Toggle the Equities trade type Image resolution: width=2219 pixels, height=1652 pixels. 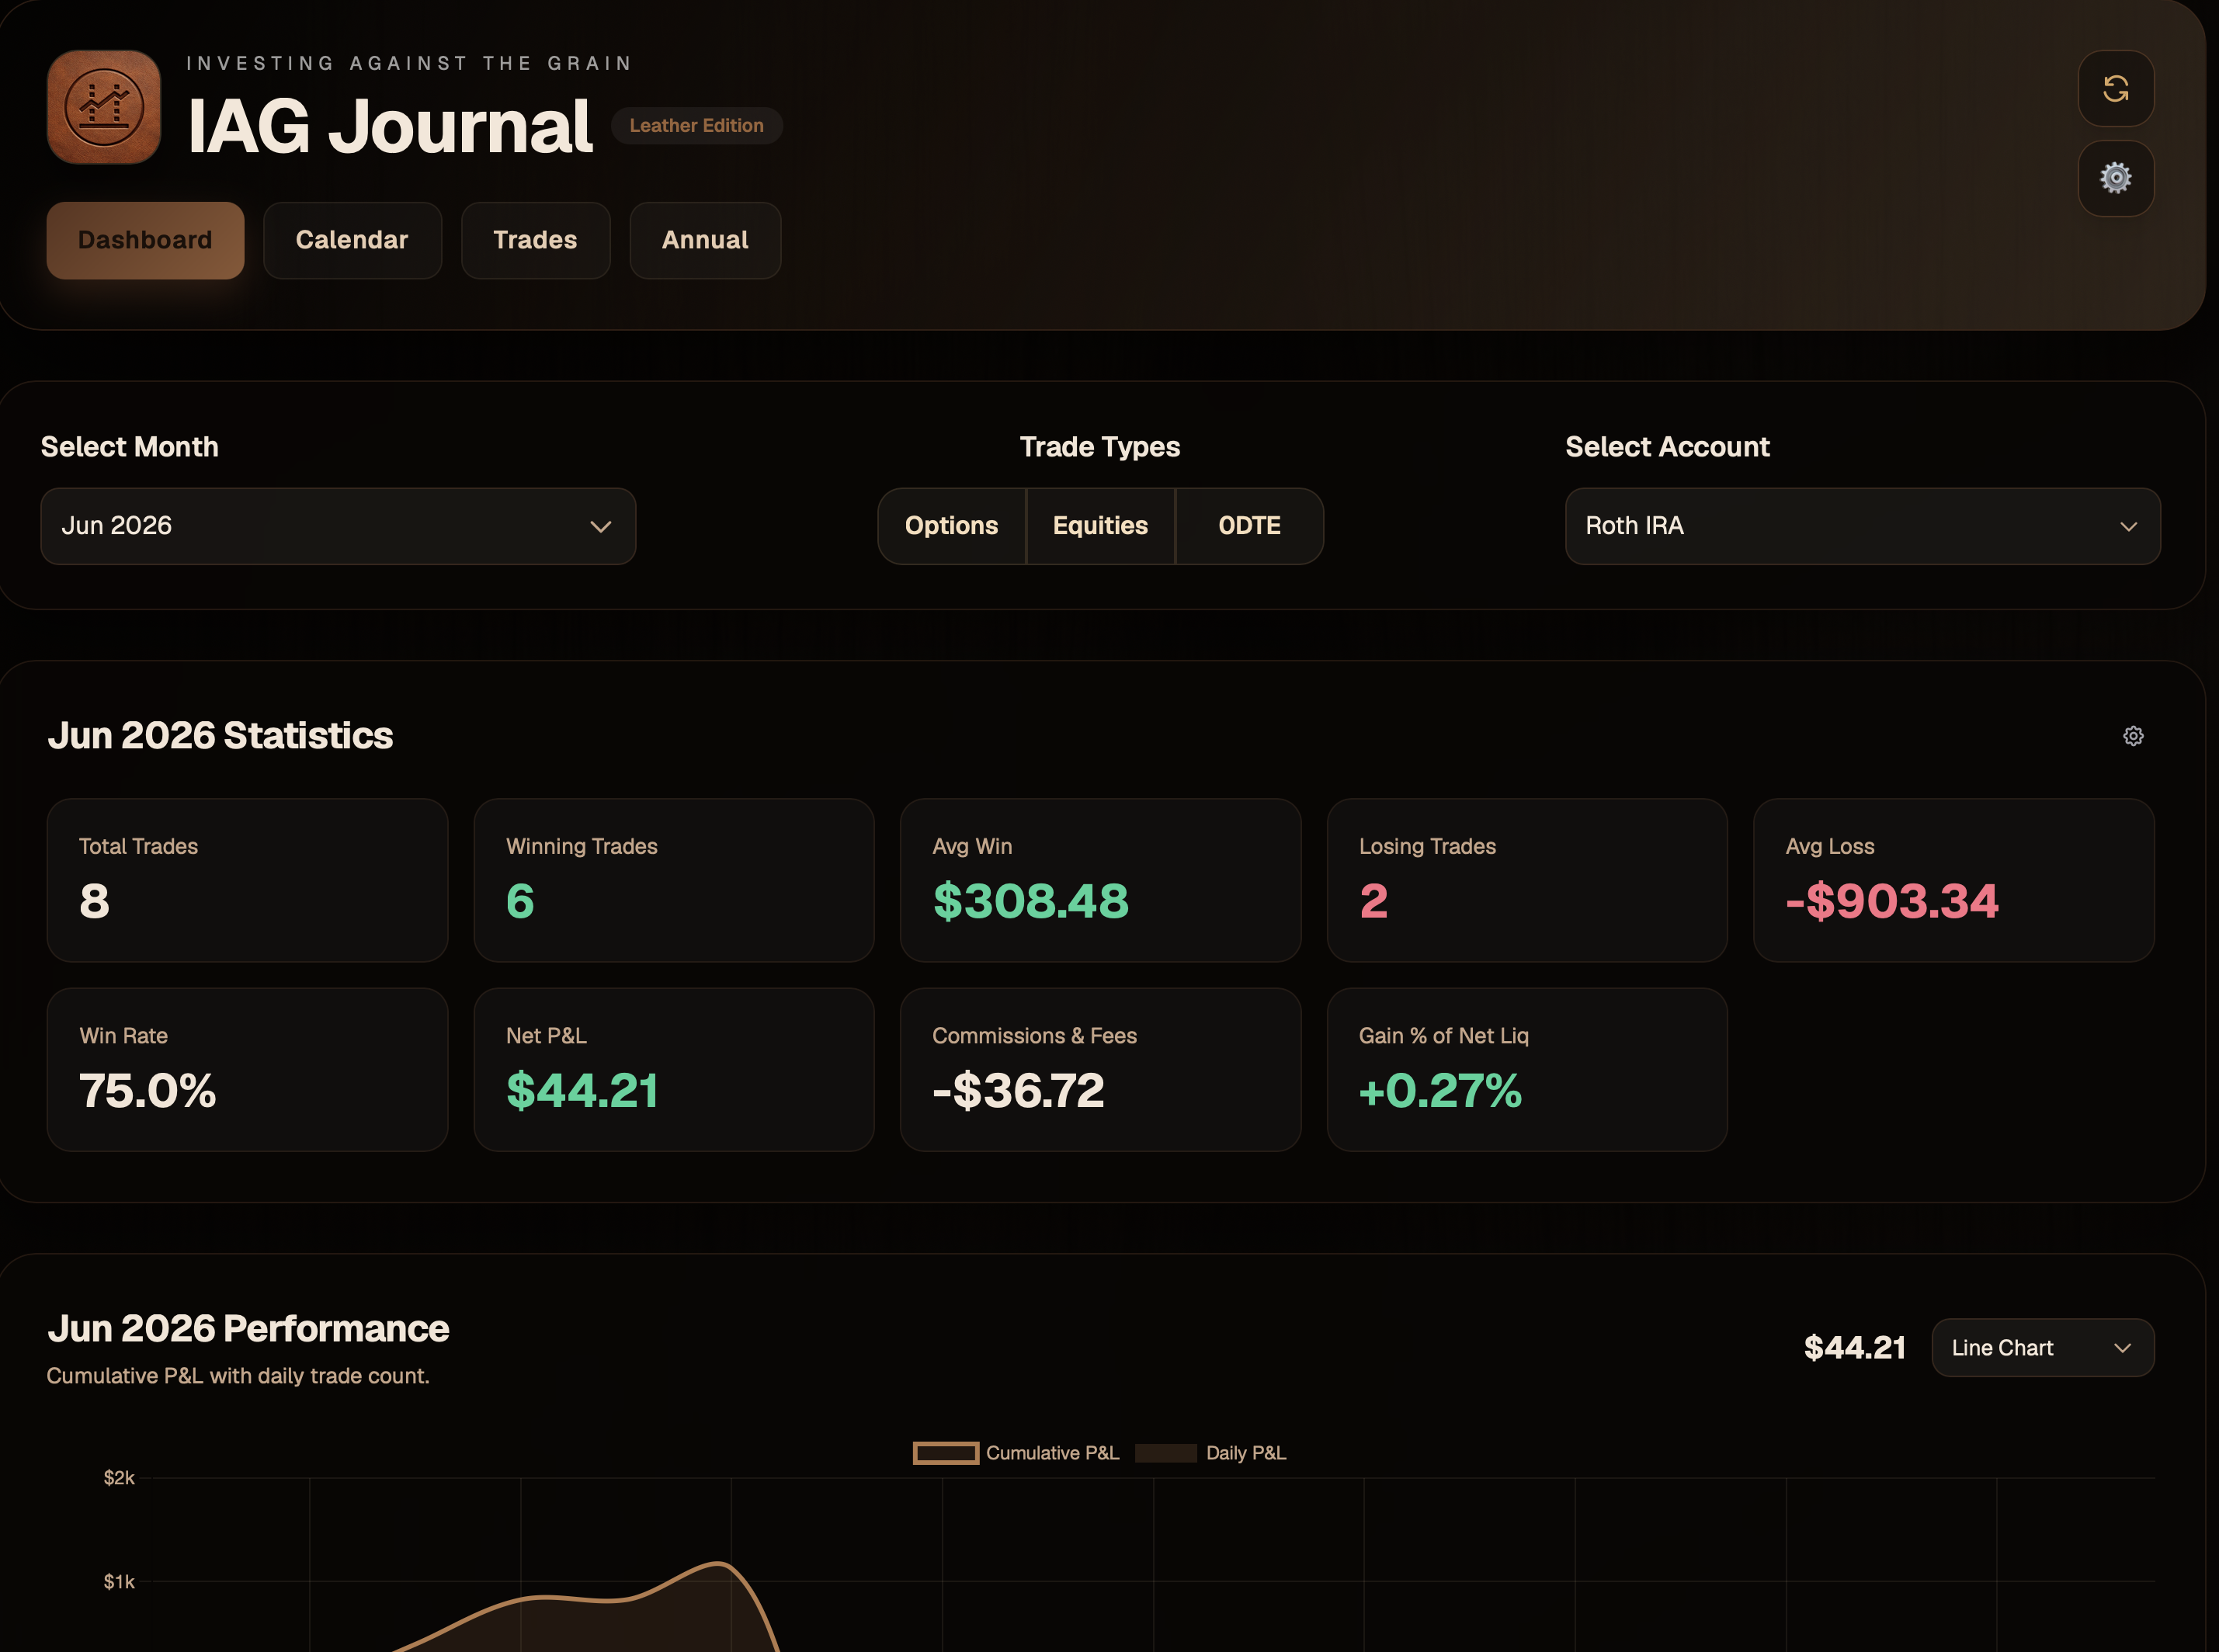tap(1100, 526)
